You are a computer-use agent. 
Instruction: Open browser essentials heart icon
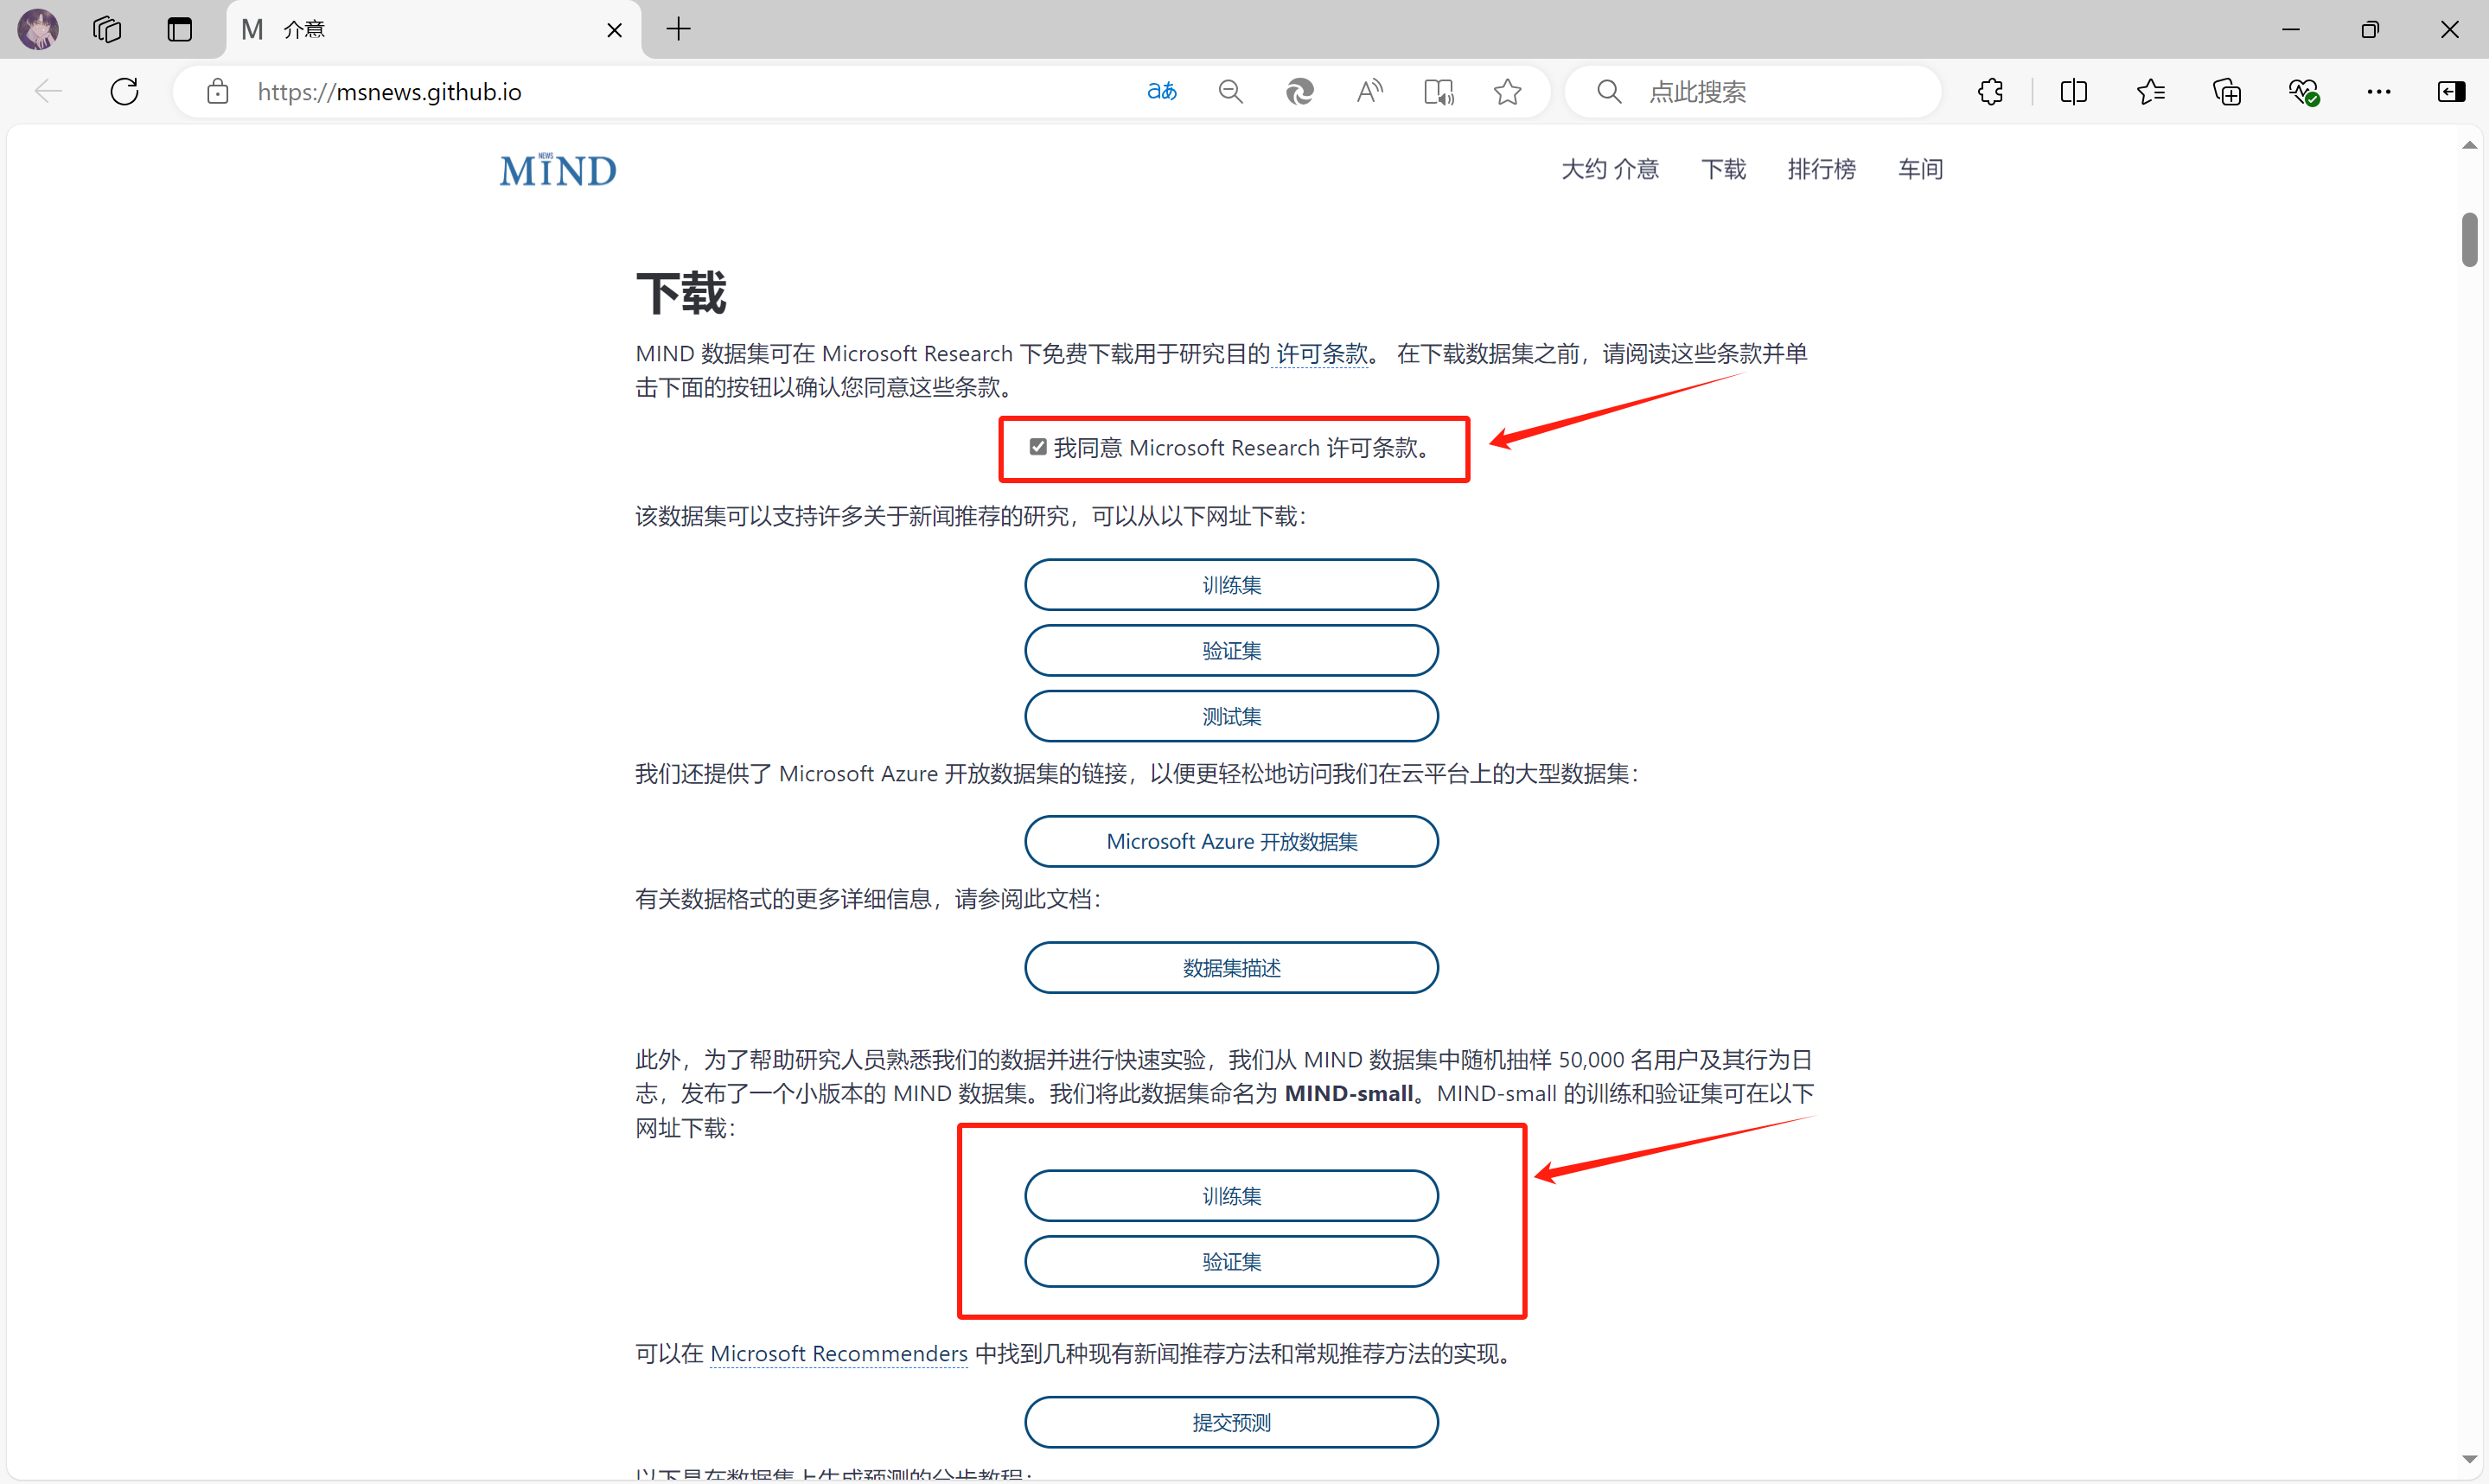point(2303,92)
